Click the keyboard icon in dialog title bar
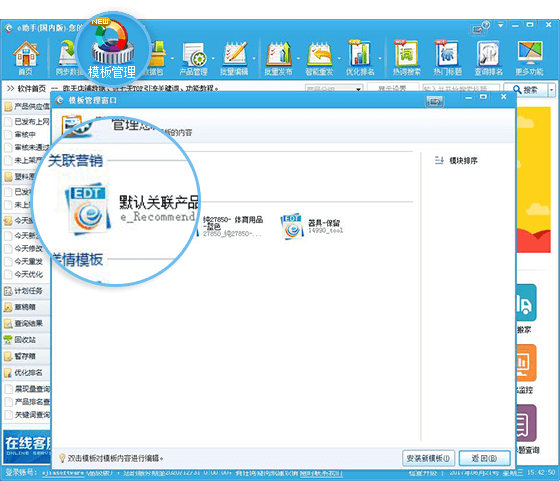This screenshot has height=481, width=560. click(x=435, y=102)
